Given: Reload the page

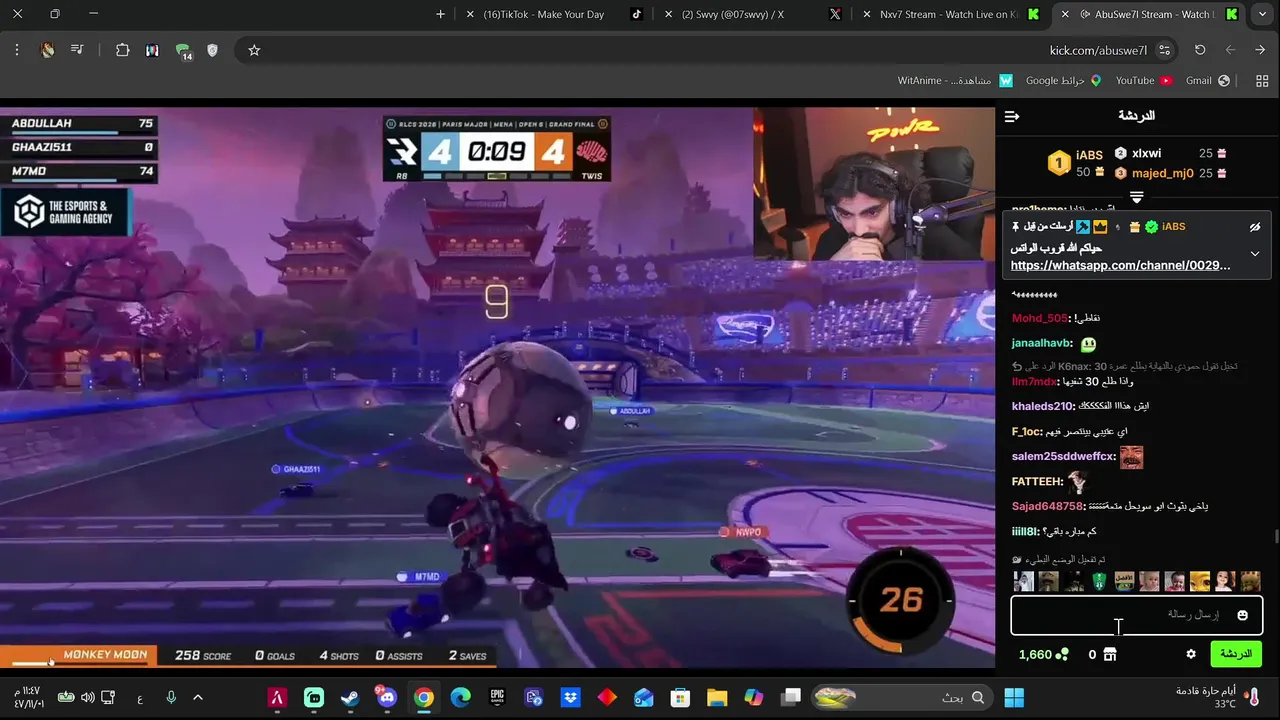Looking at the screenshot, I should pos(1200,50).
